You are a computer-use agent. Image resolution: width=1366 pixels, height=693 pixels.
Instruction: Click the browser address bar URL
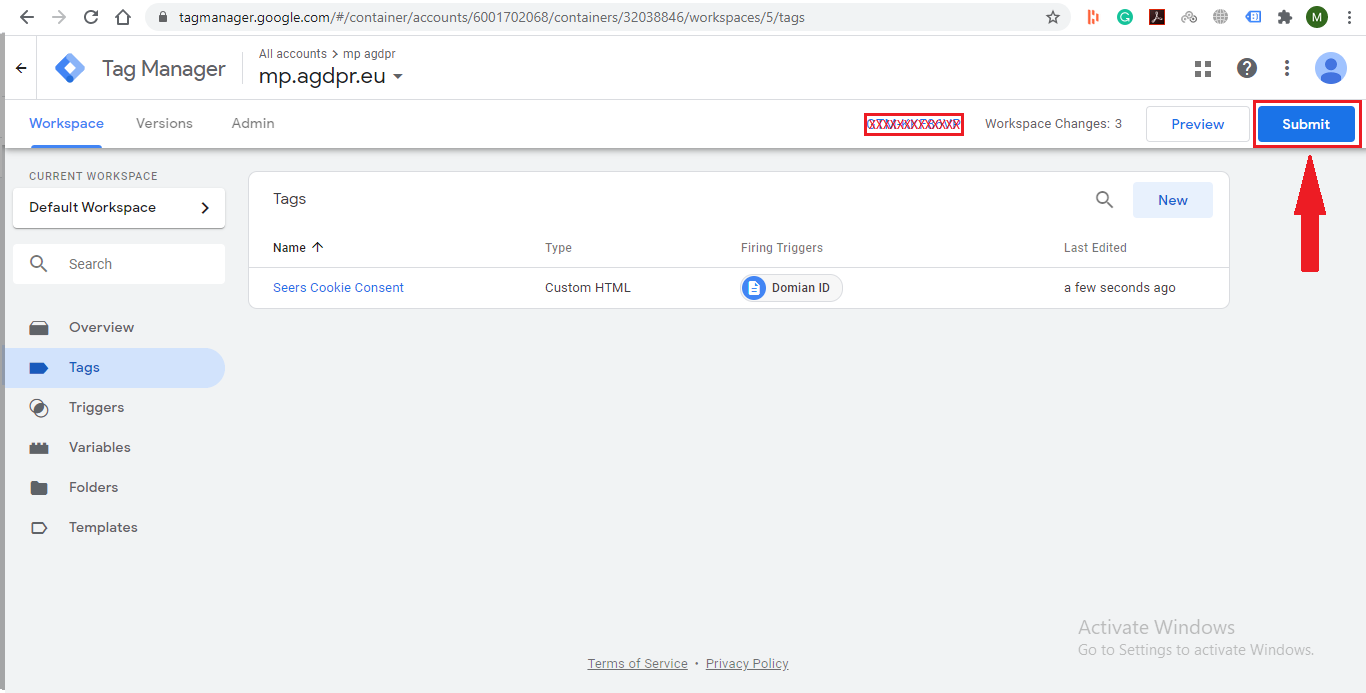pyautogui.click(x=492, y=17)
